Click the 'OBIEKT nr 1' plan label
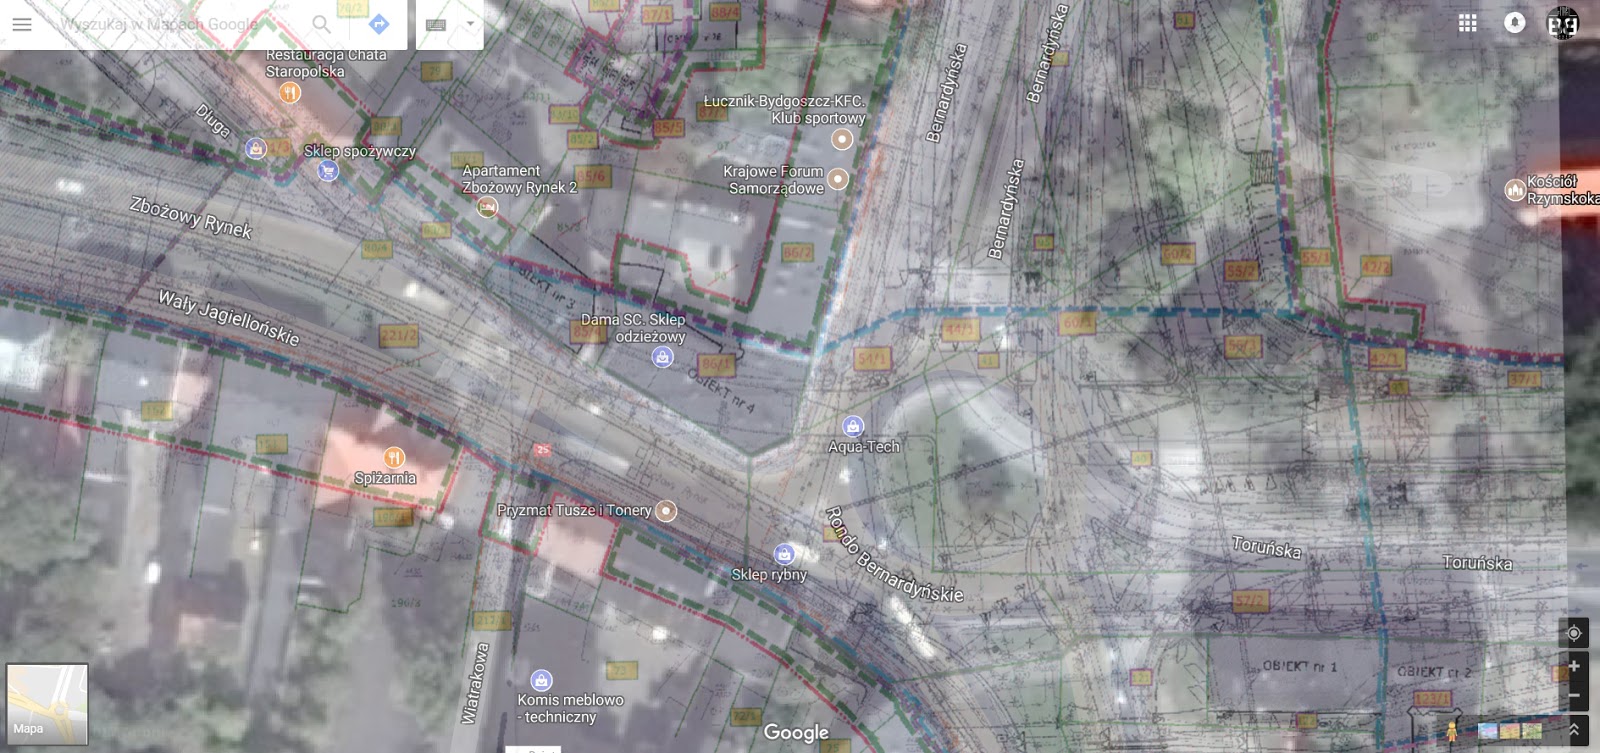Image resolution: width=1600 pixels, height=753 pixels. [x=1299, y=666]
